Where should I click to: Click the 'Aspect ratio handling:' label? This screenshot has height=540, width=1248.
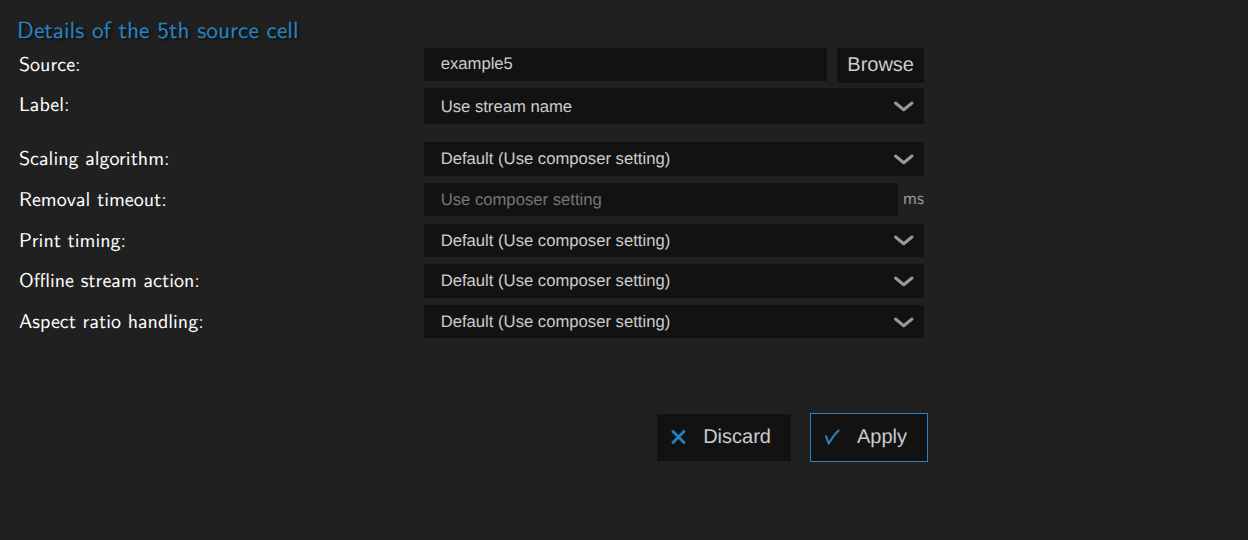[111, 323]
